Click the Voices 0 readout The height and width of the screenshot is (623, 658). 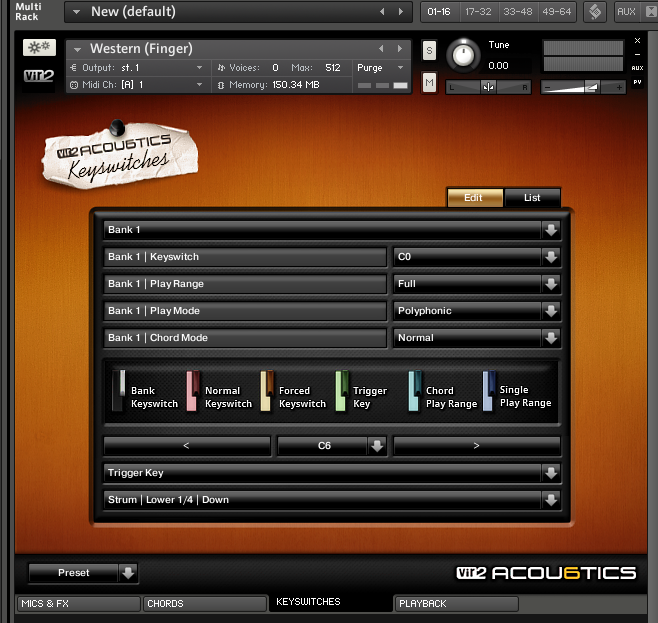[x=275, y=68]
